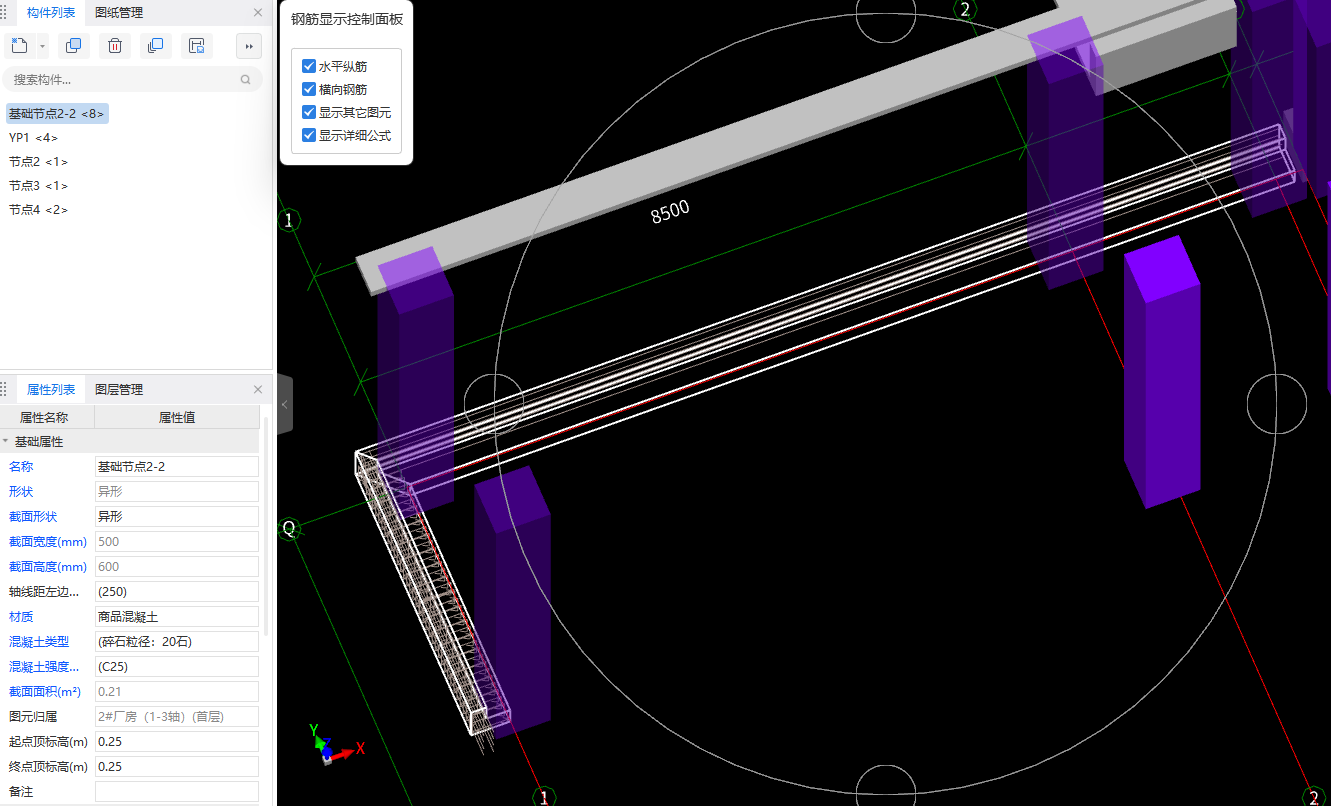The width and height of the screenshot is (1331, 806).
Task: Click the 钢筋显示控制面板 title
Action: pos(347,19)
